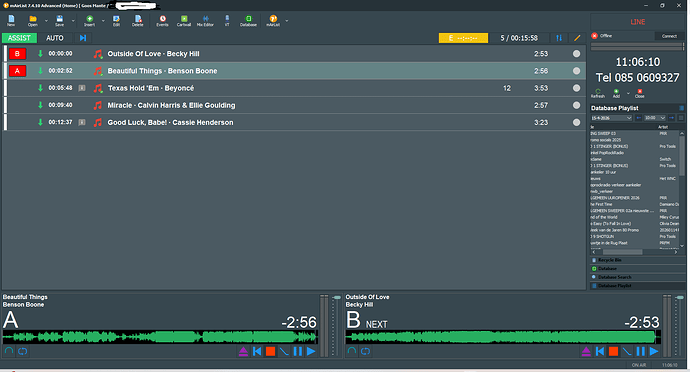Screen dimensions: 690x372
Task: Toggle loop on player A
Action: click(x=22, y=351)
